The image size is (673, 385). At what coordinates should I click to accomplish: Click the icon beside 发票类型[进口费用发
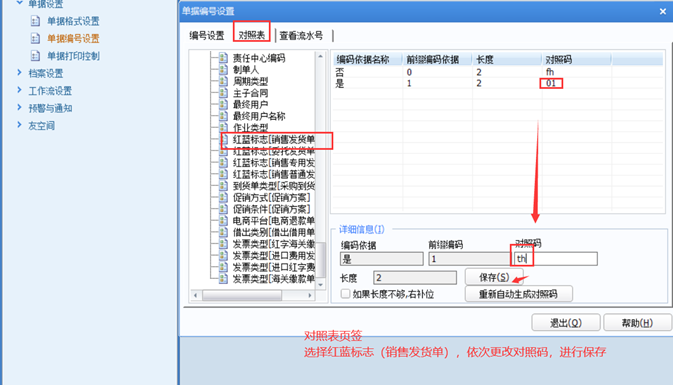coord(223,255)
